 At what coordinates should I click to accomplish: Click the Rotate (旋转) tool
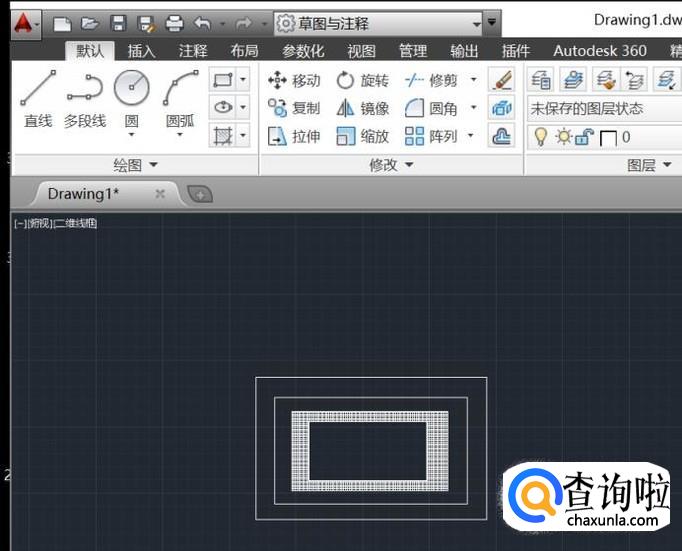(x=363, y=80)
